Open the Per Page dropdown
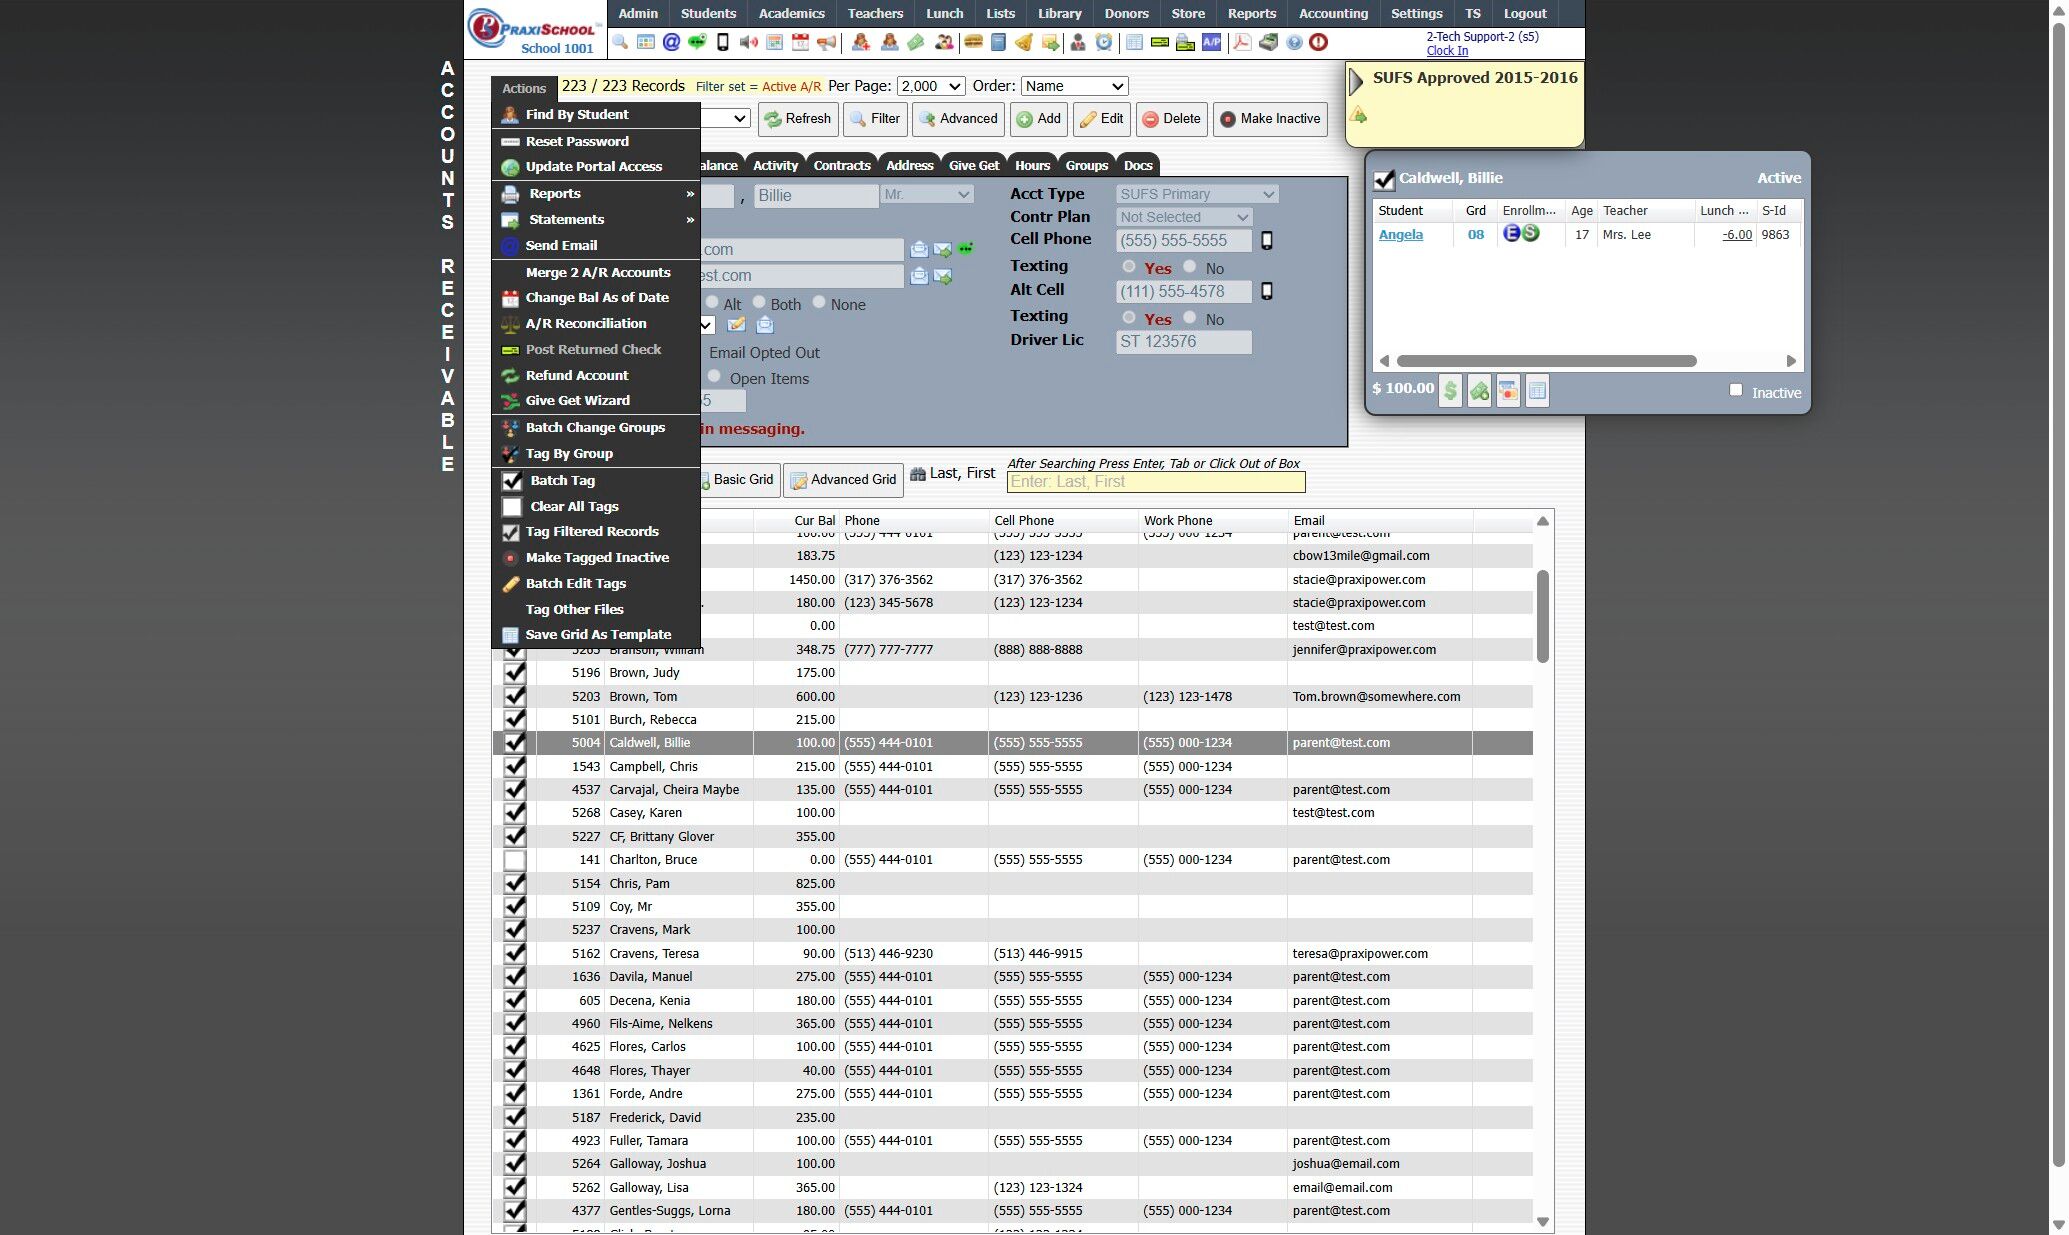Viewport: 2069px width, 1235px height. click(930, 87)
